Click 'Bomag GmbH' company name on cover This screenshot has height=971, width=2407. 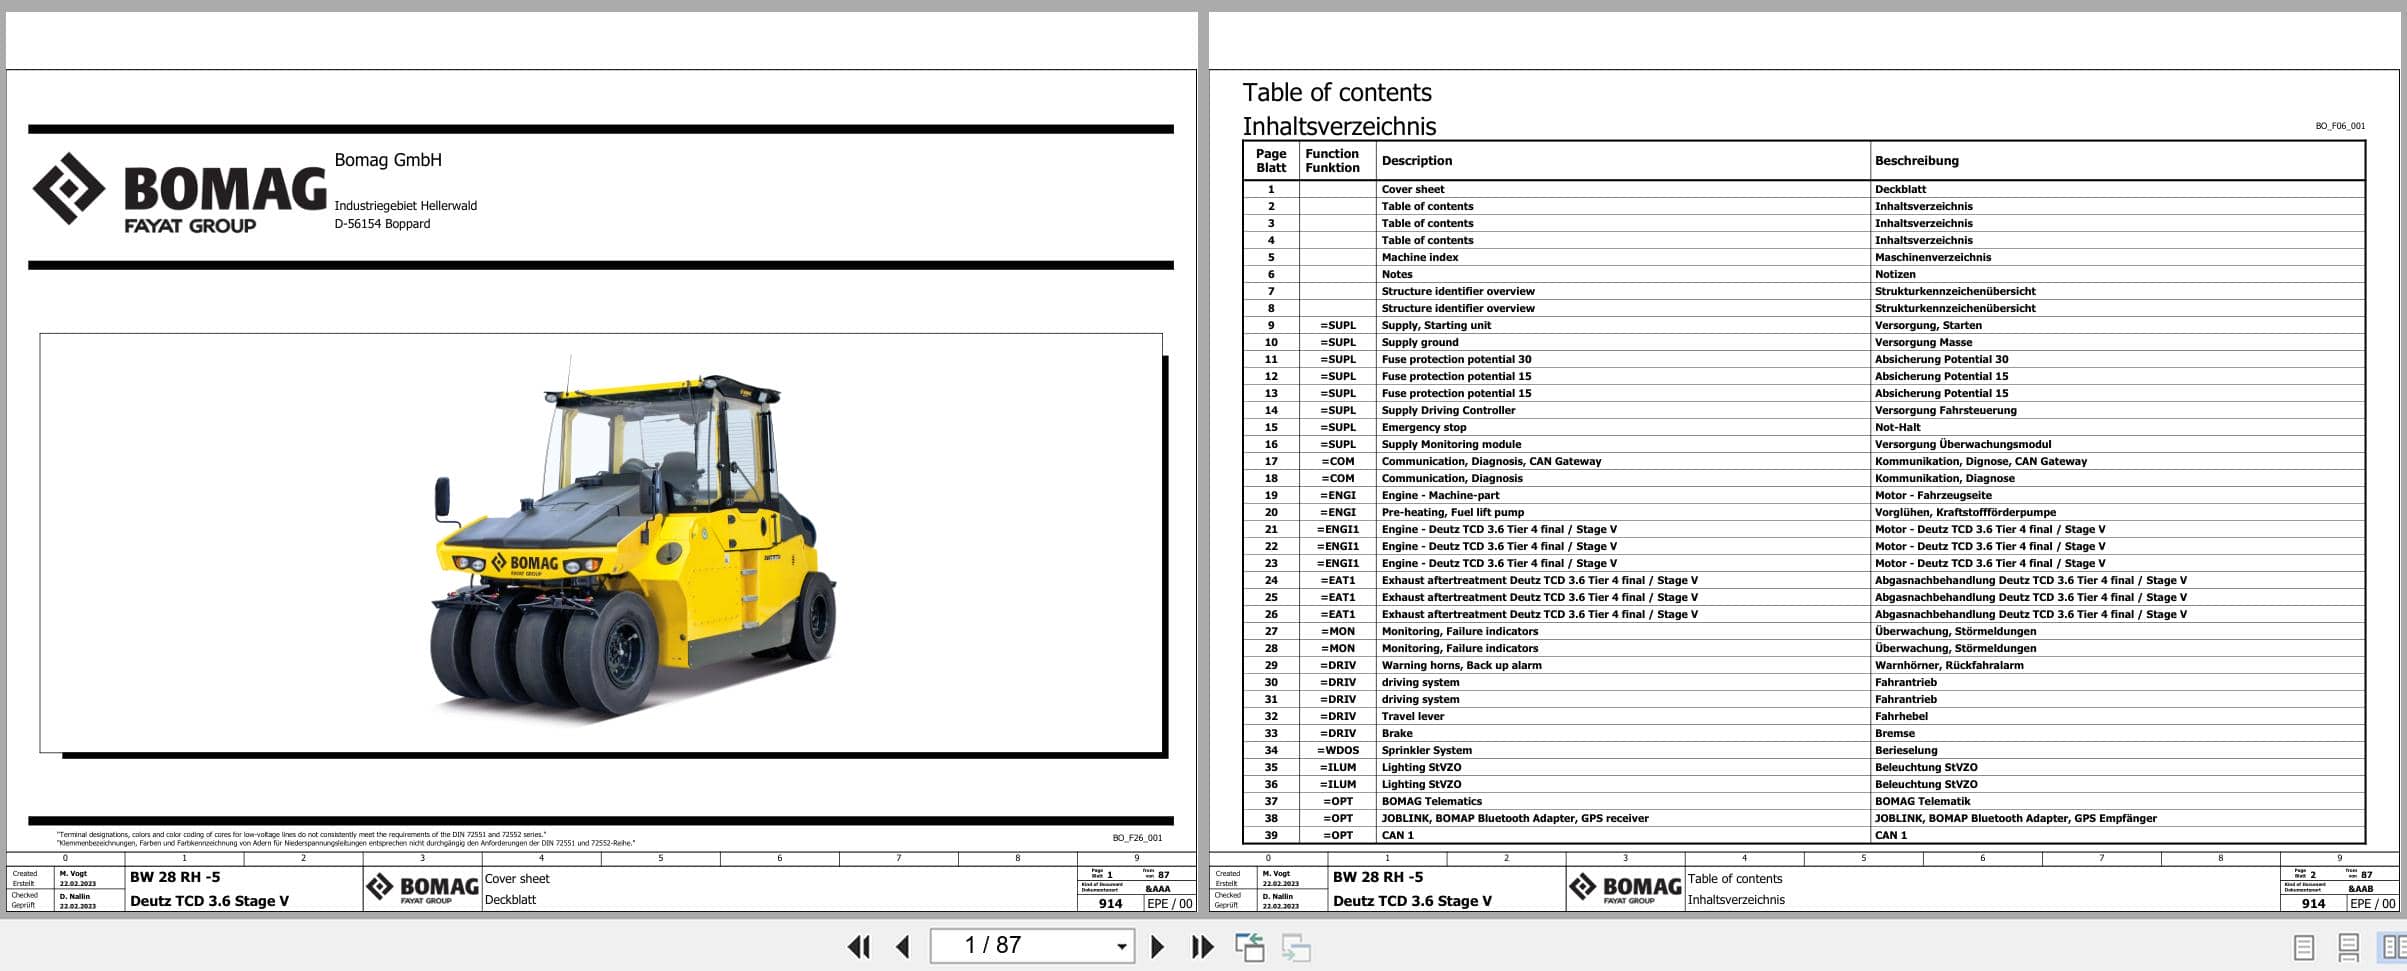(387, 159)
